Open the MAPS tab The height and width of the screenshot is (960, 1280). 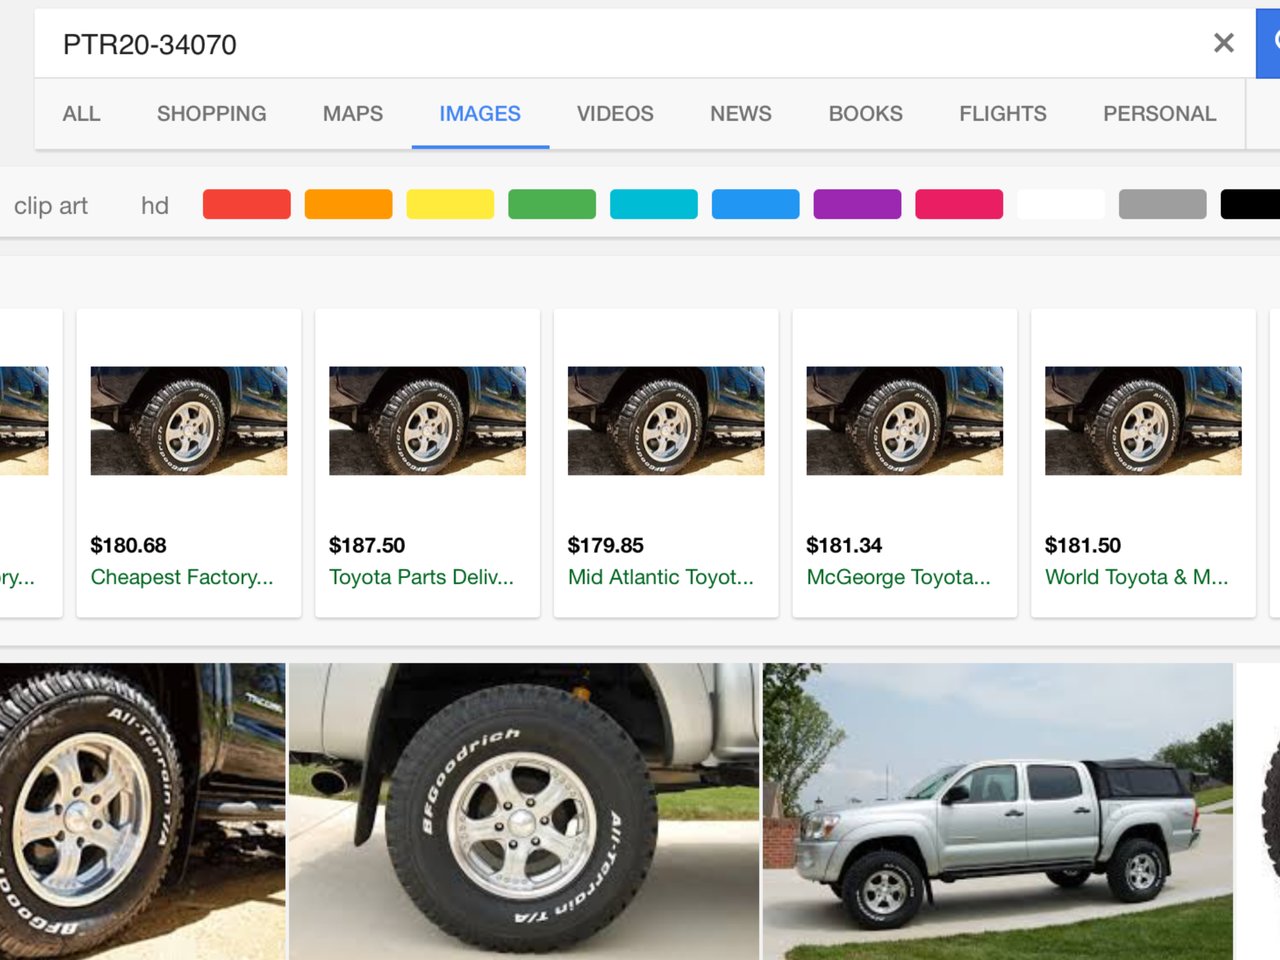(353, 114)
